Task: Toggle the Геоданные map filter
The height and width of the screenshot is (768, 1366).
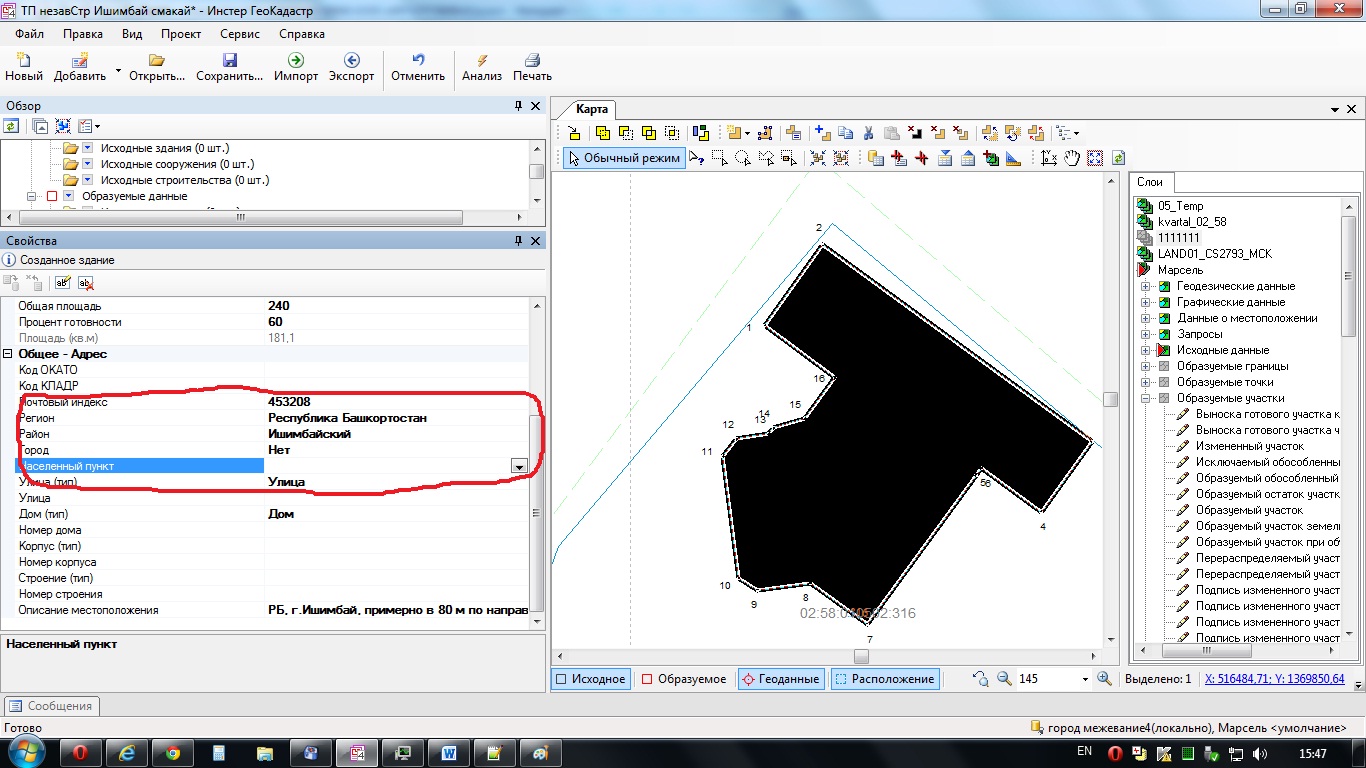Action: coord(780,679)
